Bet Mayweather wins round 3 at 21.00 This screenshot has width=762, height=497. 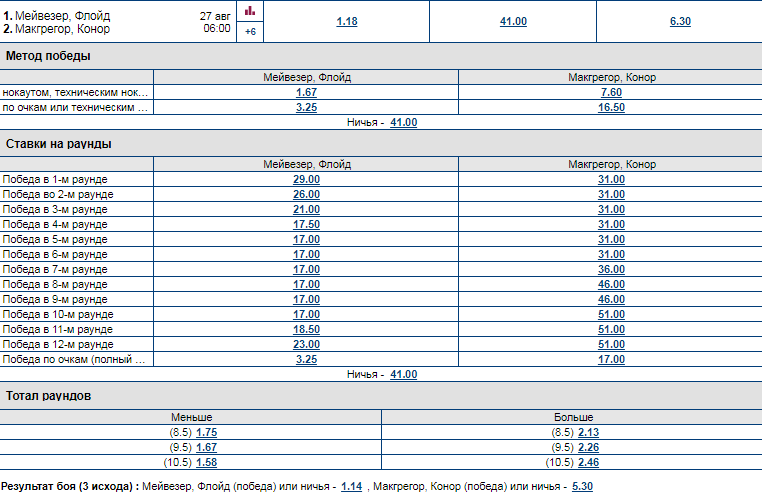(306, 209)
